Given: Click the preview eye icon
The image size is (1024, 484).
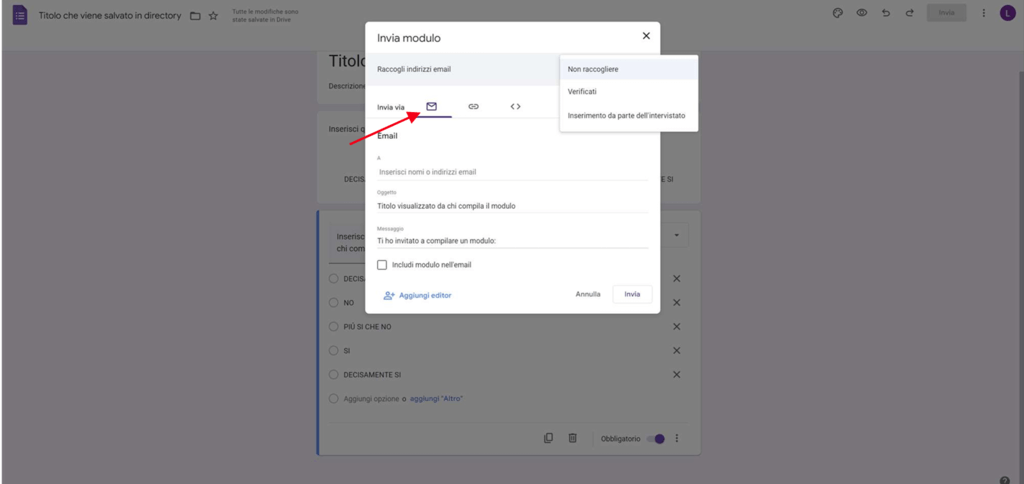Looking at the screenshot, I should [861, 13].
